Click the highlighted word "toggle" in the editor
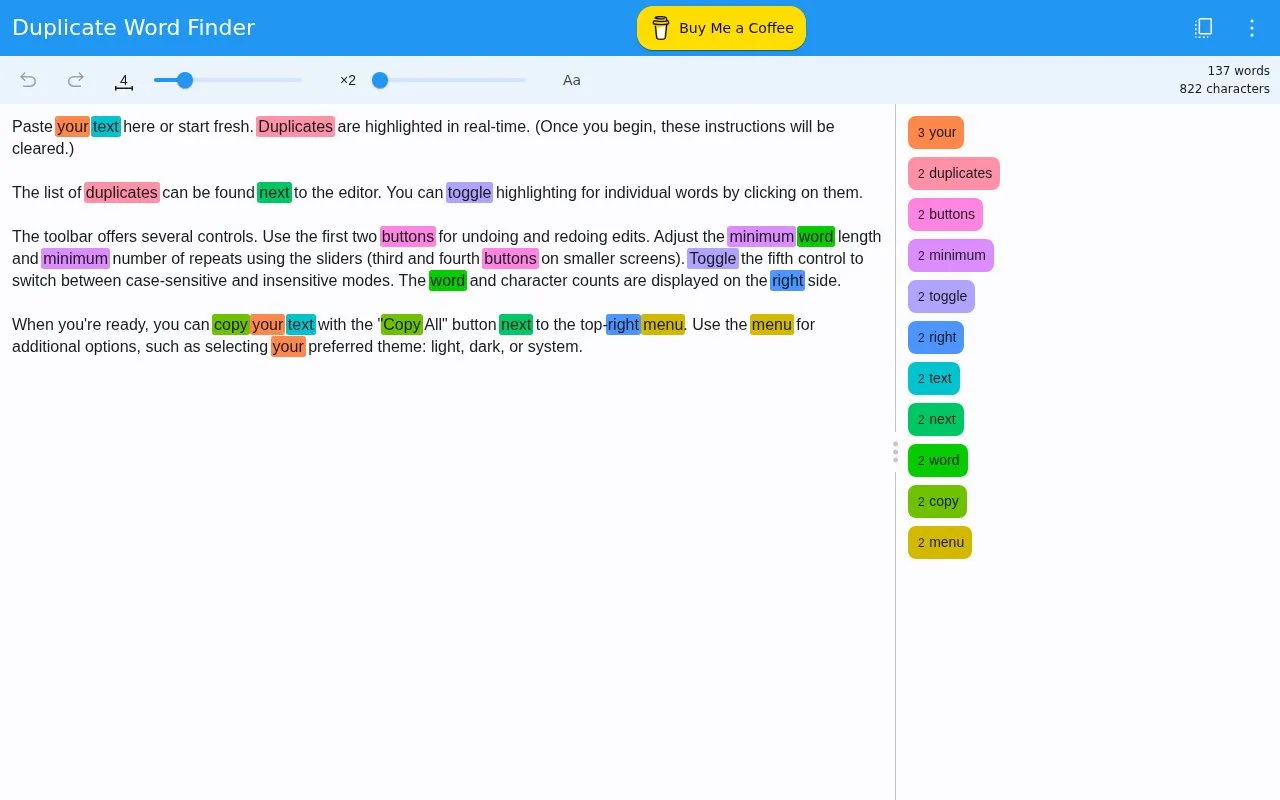Image resolution: width=1280 pixels, height=800 pixels. tap(469, 192)
